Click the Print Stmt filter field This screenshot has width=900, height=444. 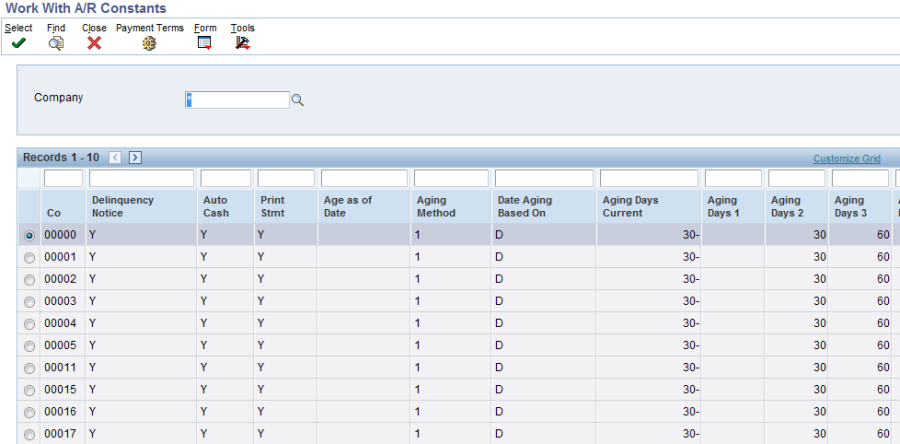(286, 178)
